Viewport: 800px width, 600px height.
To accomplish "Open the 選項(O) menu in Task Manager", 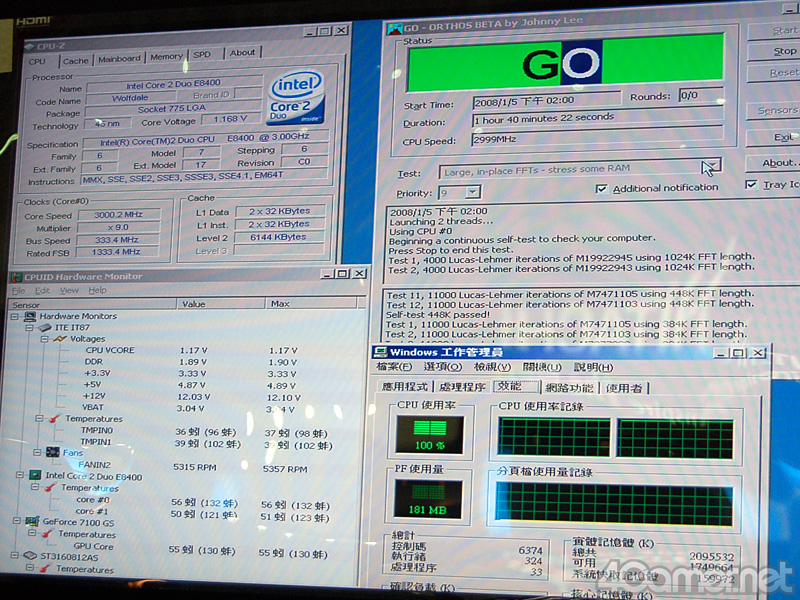I will click(x=443, y=367).
